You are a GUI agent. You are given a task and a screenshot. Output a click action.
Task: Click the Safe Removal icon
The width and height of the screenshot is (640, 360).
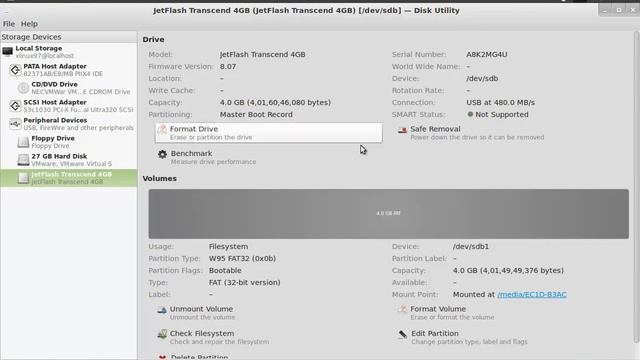click(402, 130)
